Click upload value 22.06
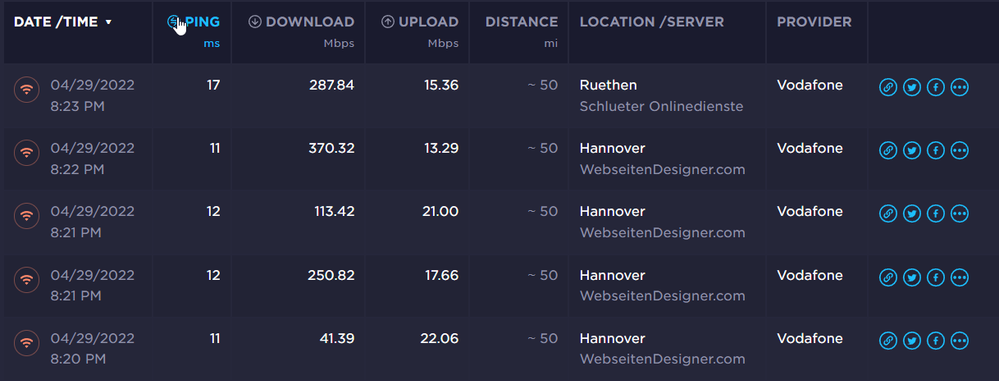The image size is (999, 381). coord(440,338)
